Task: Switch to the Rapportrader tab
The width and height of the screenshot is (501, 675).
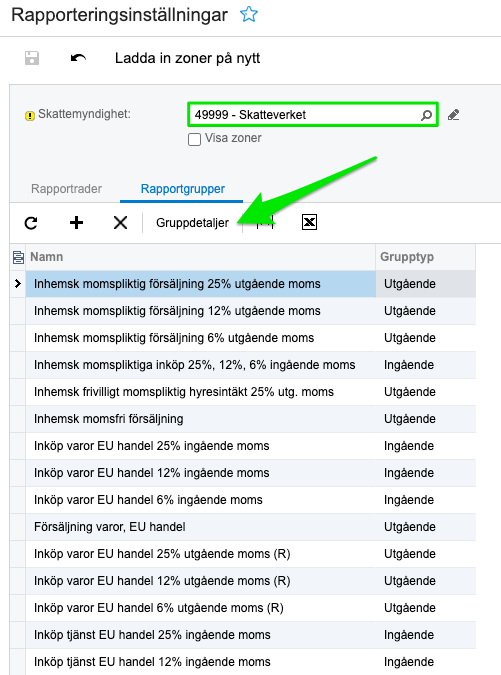Action: pos(66,189)
